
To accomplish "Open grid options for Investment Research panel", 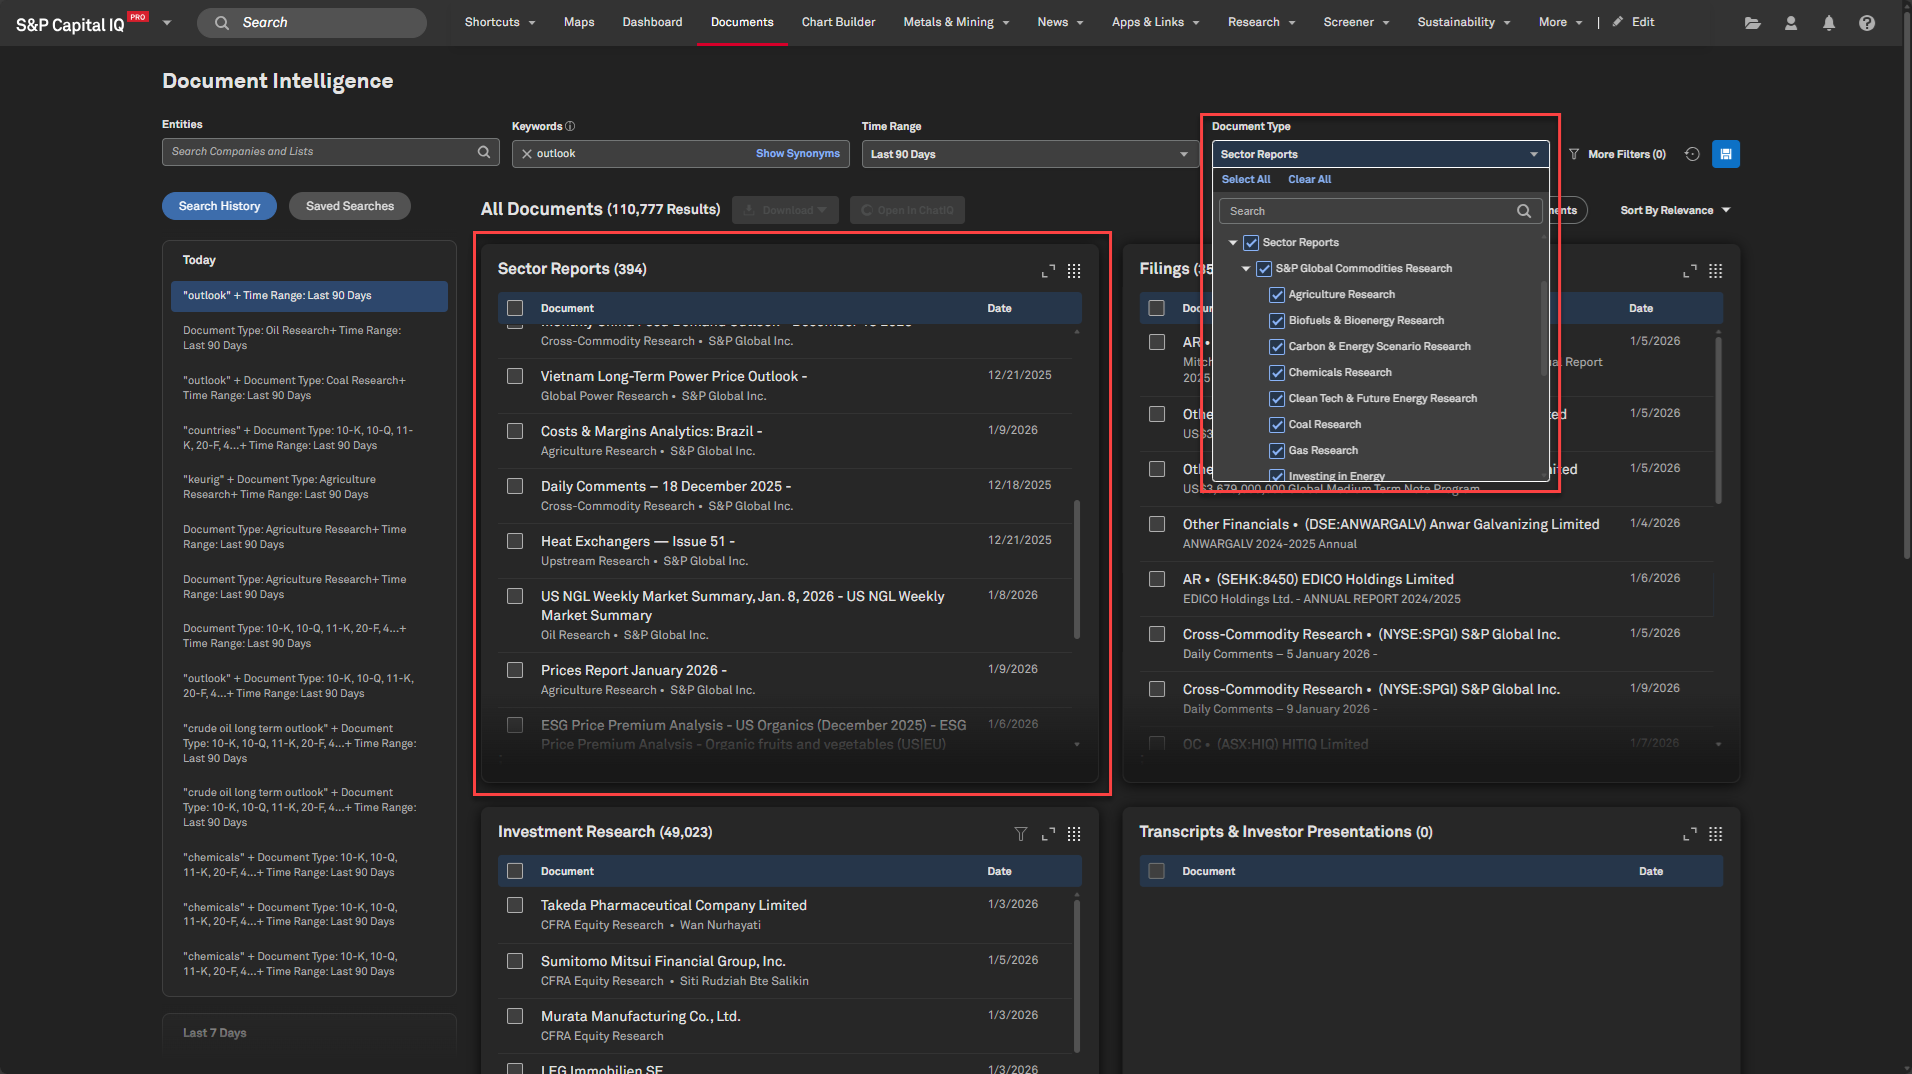I will pyautogui.click(x=1074, y=834).
